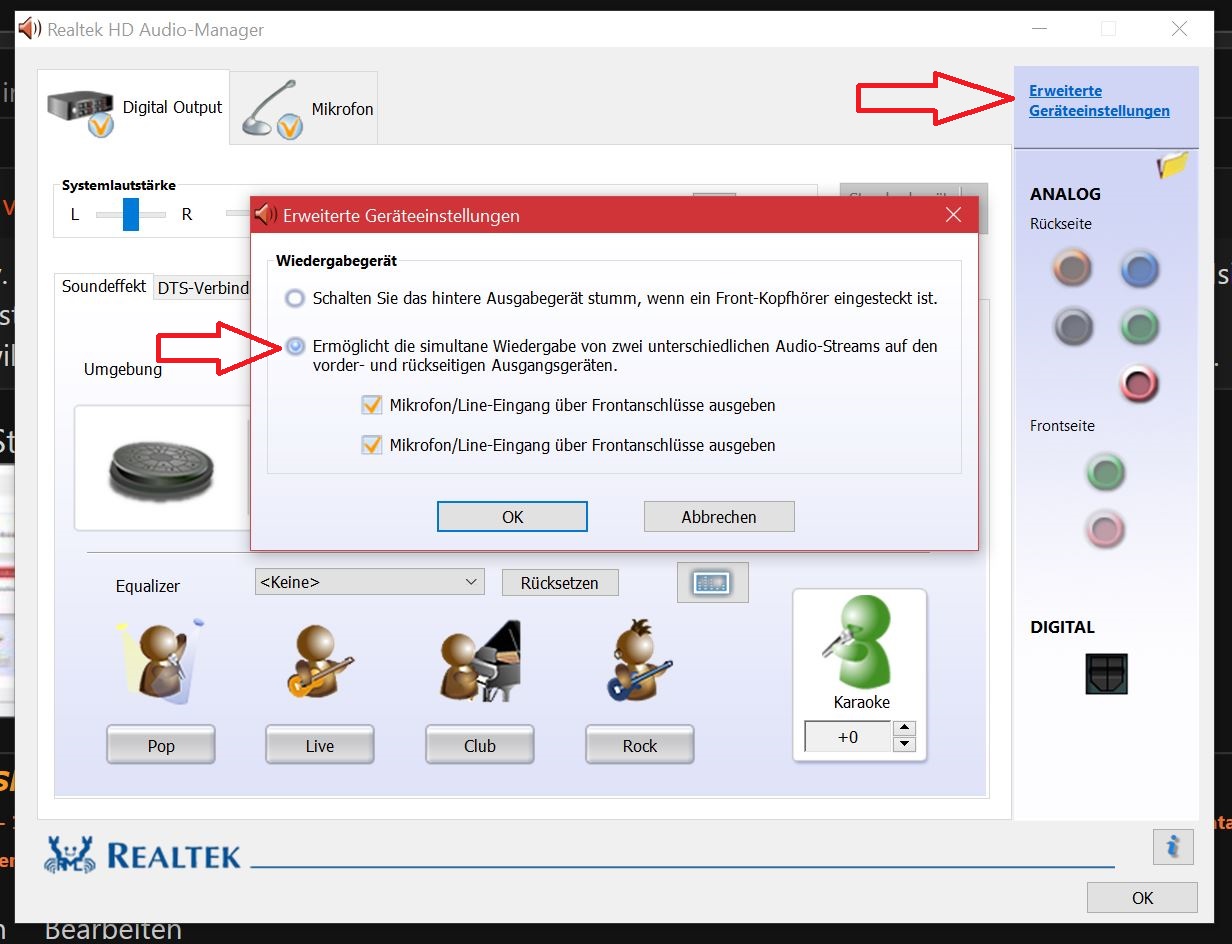Close the Erweiterte Geräteeinstellungen dialog
This screenshot has width=1232, height=944.
pyautogui.click(x=953, y=215)
